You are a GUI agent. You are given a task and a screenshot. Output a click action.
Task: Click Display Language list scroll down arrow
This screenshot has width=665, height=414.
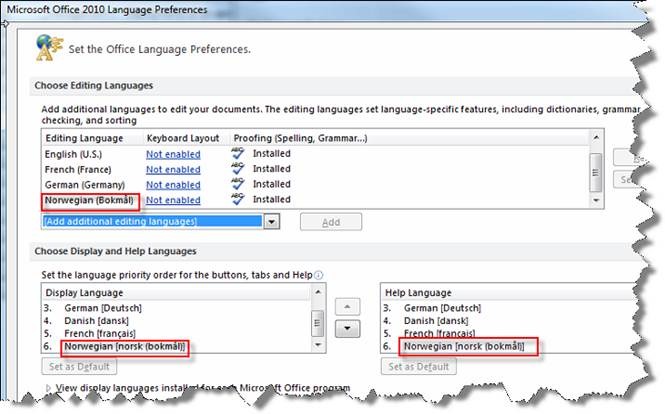point(318,345)
